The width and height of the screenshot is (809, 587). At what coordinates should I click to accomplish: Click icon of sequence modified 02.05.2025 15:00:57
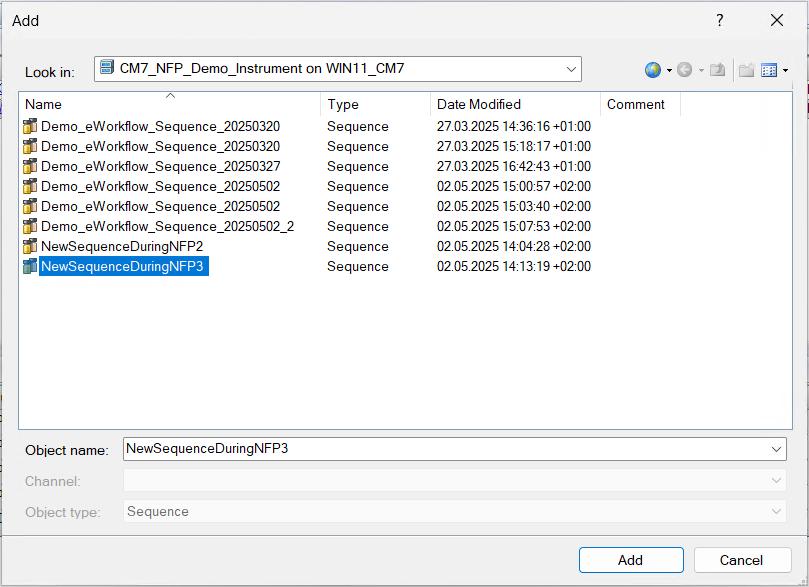30,186
